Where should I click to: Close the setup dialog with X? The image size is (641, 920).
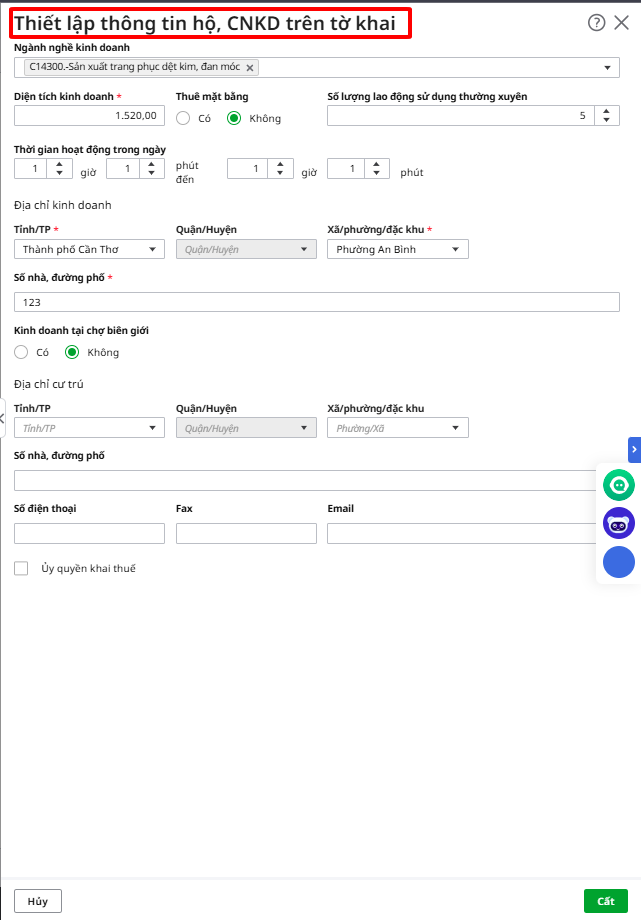(x=622, y=23)
